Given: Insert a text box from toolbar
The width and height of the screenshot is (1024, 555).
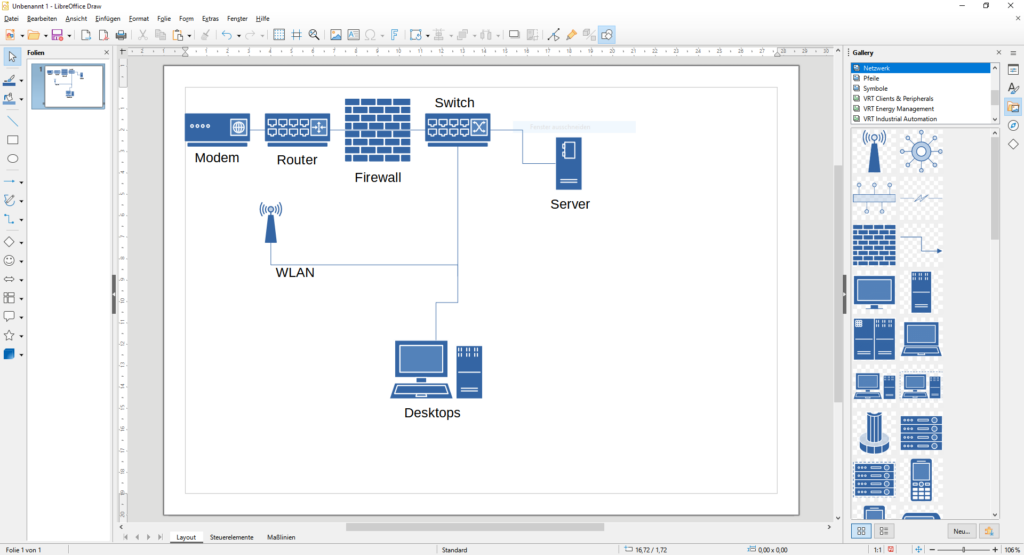Looking at the screenshot, I should click(353, 35).
